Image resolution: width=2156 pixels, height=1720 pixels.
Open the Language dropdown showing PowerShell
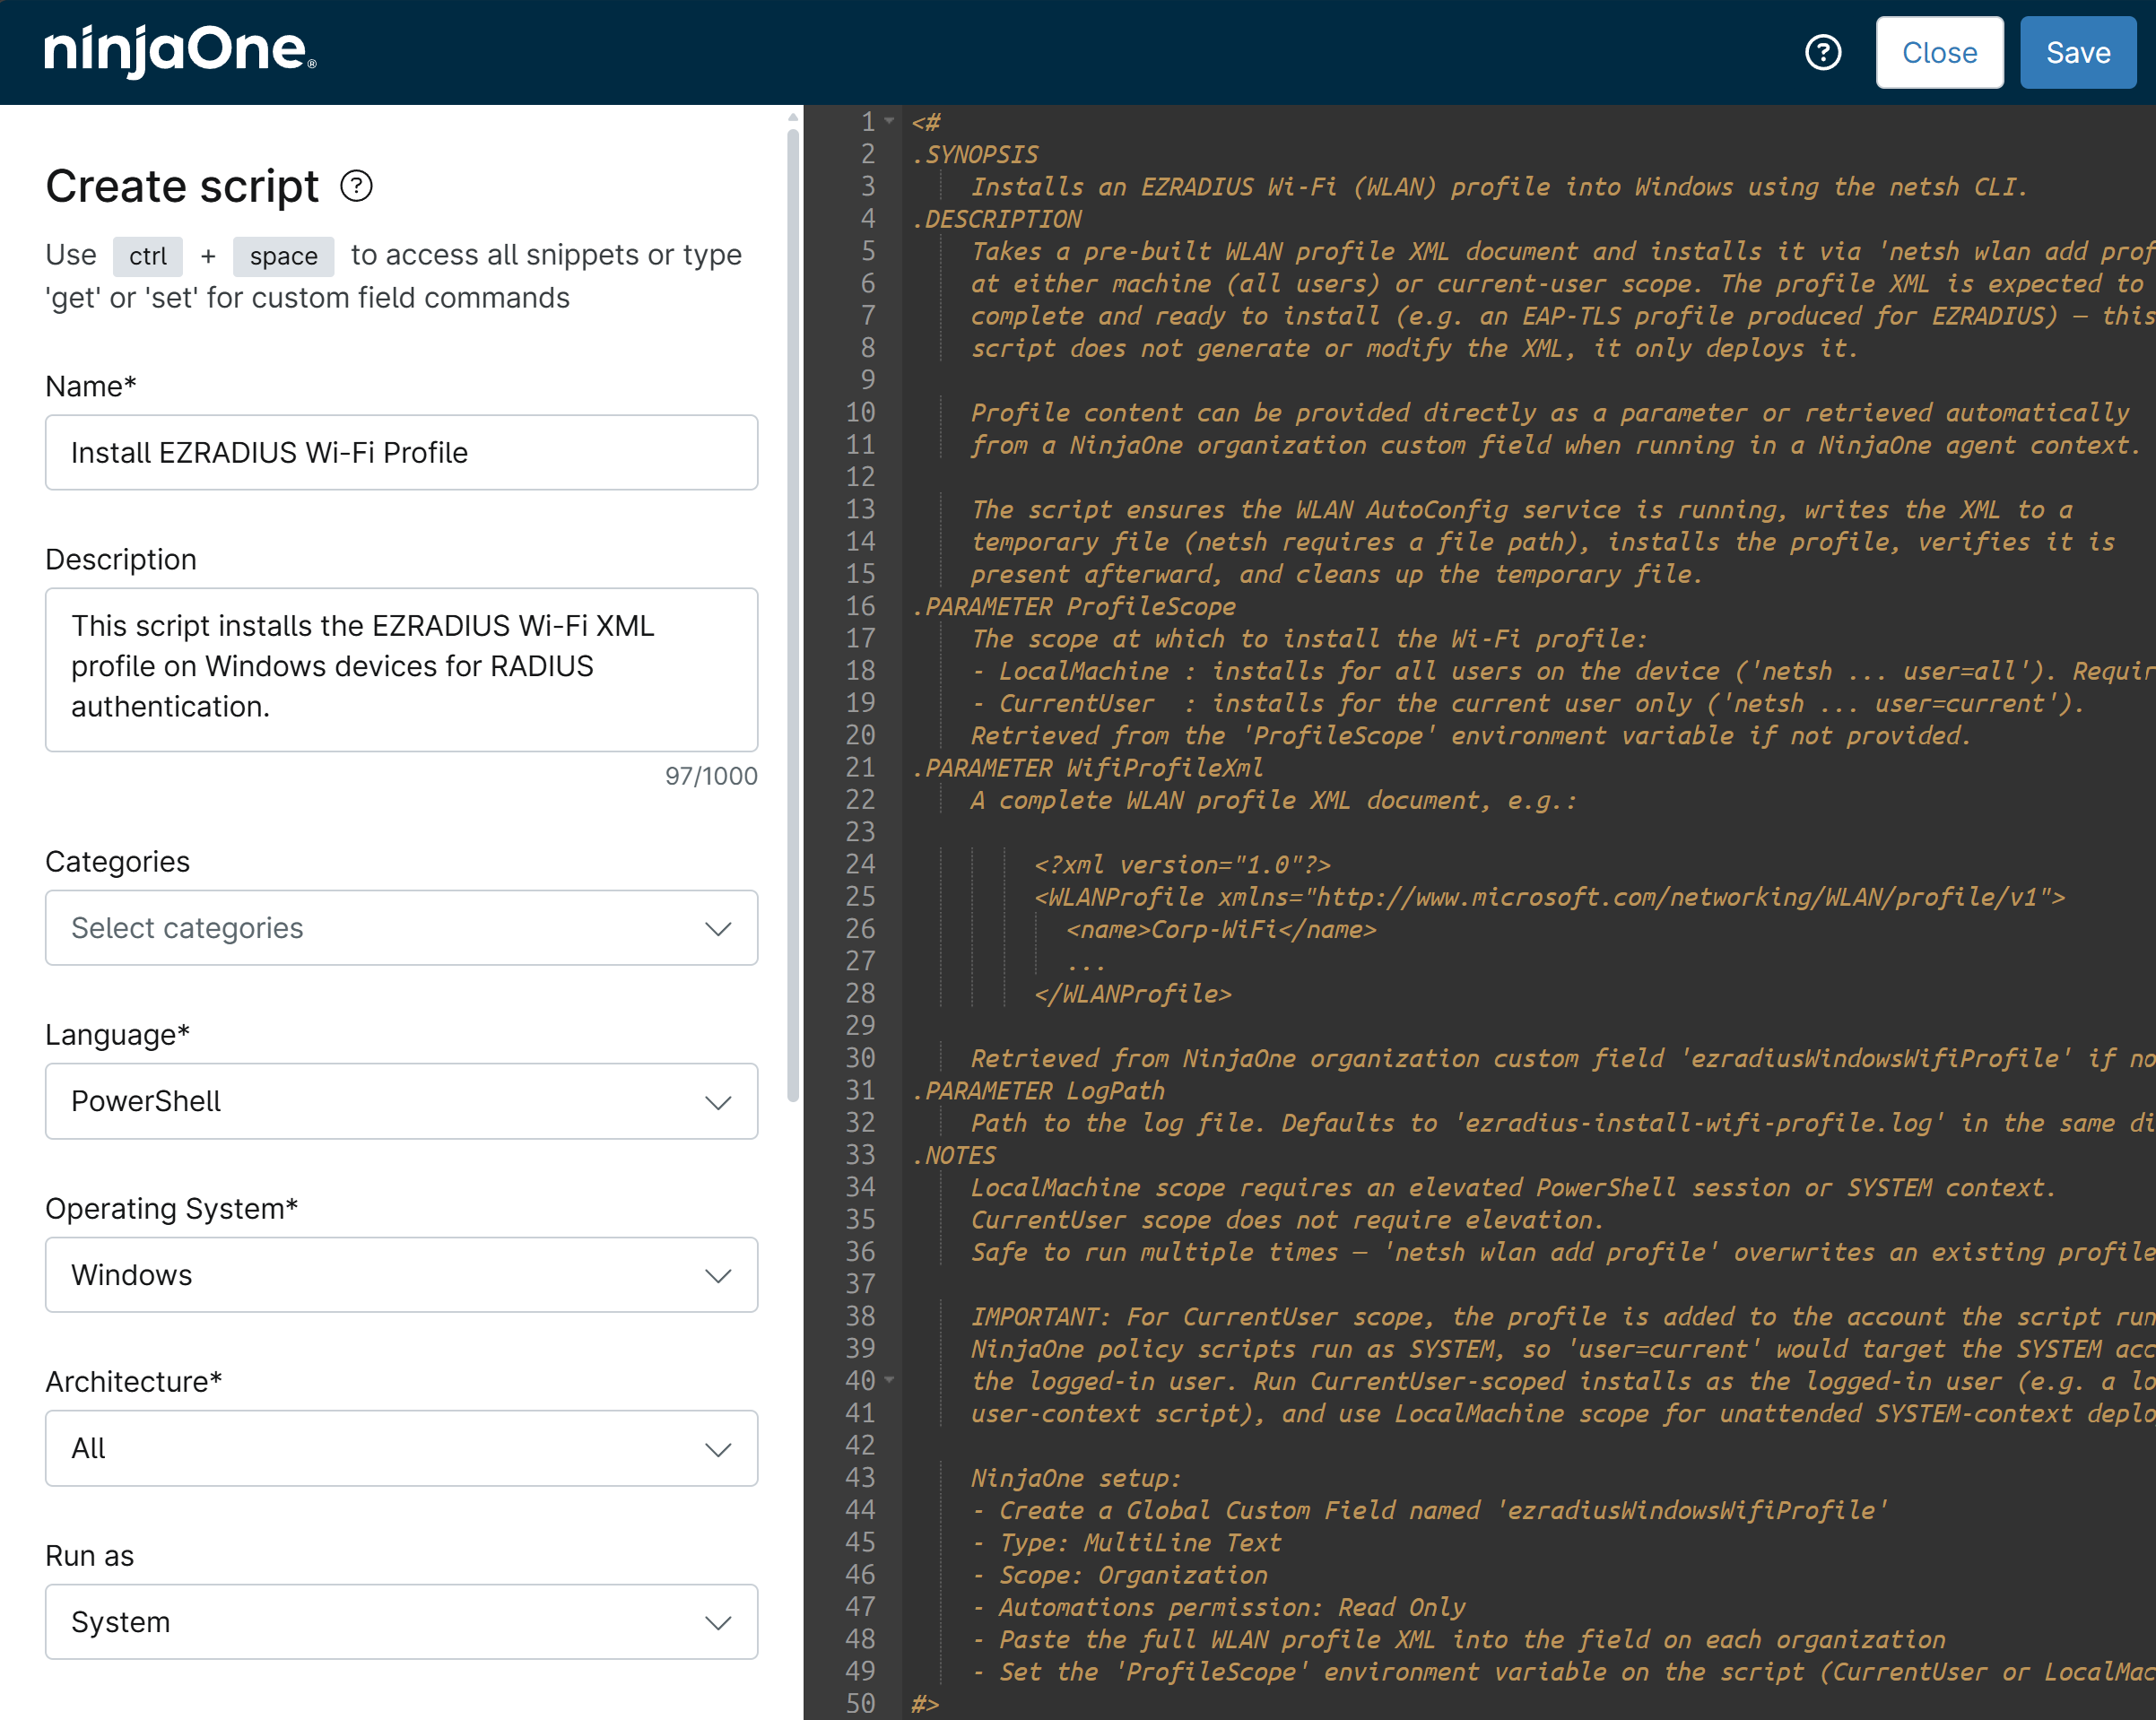click(x=402, y=1101)
